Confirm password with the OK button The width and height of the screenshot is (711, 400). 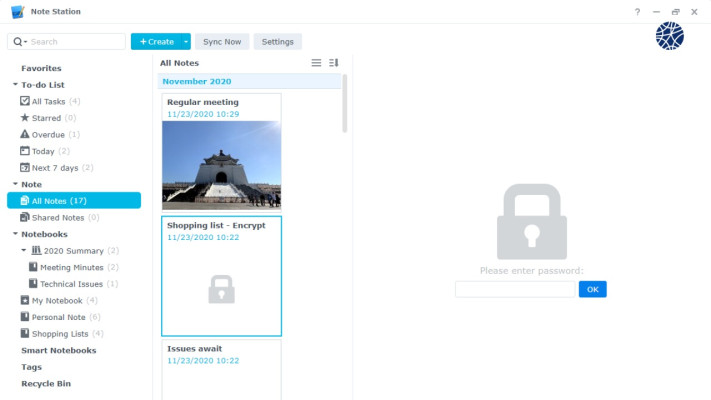593,289
